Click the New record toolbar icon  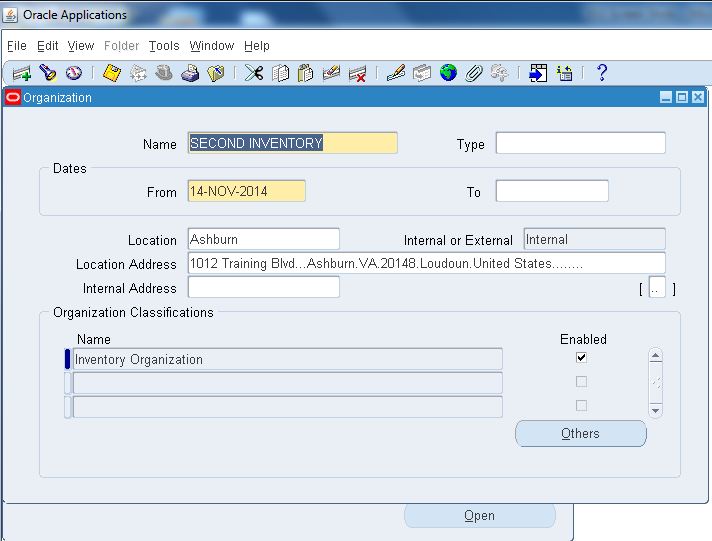21,73
